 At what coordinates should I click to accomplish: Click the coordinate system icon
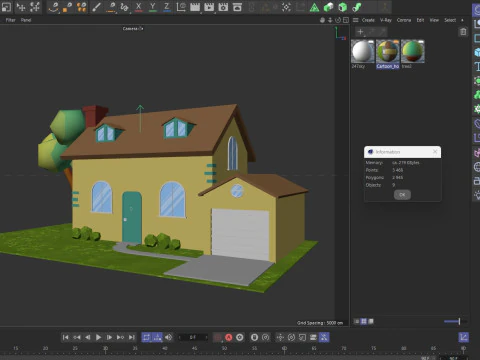point(181,7)
